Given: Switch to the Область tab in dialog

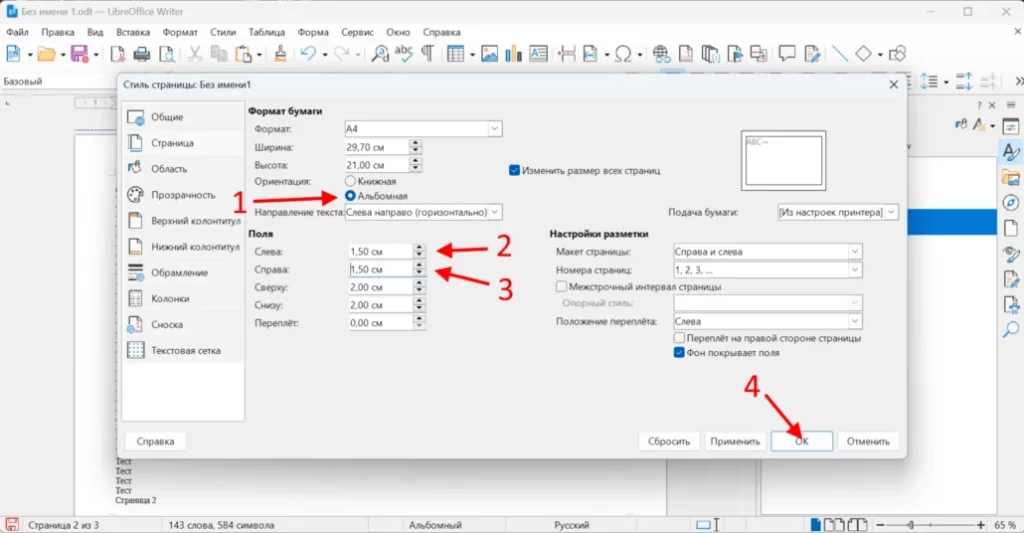Looking at the screenshot, I should pyautogui.click(x=183, y=169).
